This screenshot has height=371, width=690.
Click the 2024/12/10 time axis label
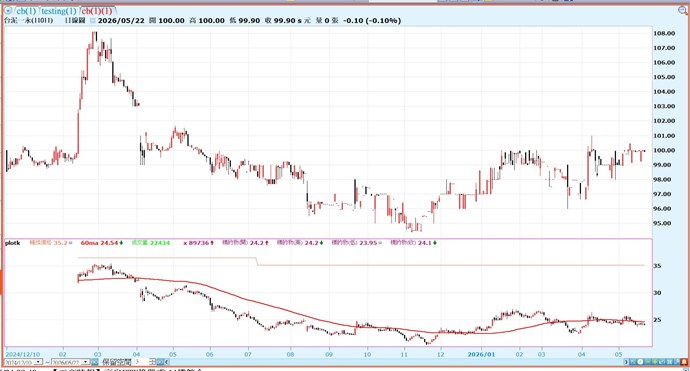click(23, 354)
